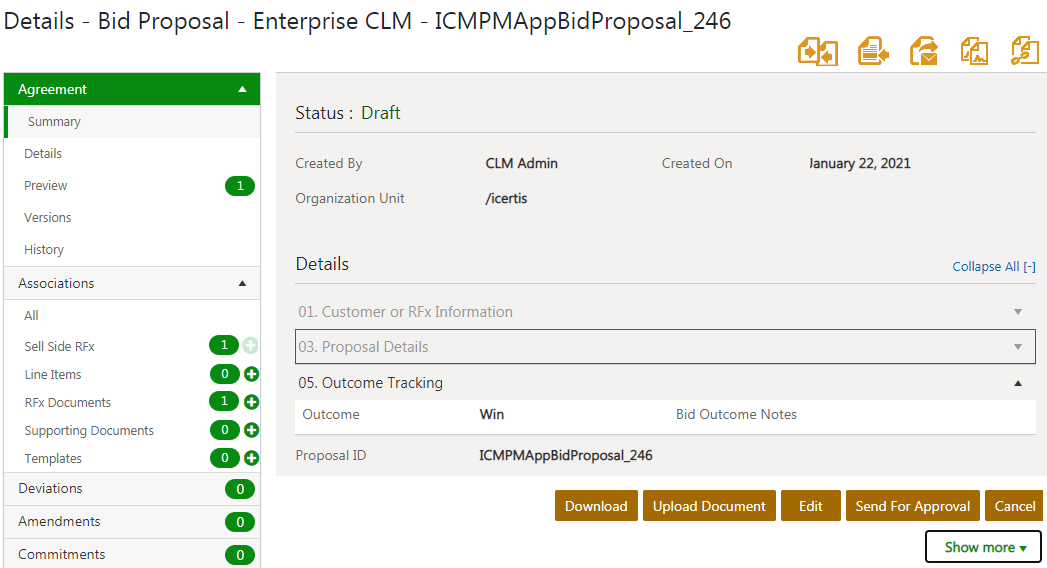
Task: Add a Template using the plus icon
Action: [x=251, y=458]
